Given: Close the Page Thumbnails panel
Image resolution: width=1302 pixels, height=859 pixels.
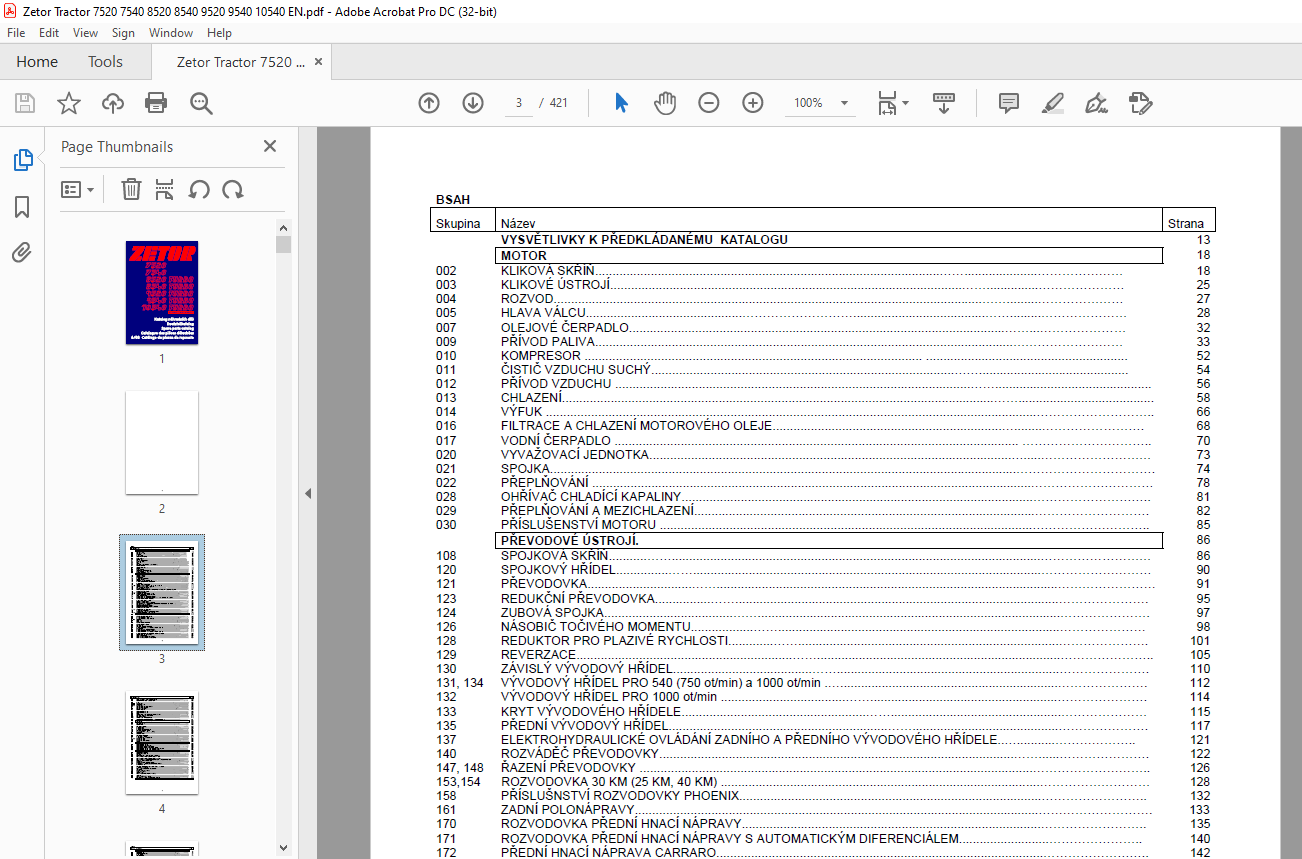Looking at the screenshot, I should point(270,146).
